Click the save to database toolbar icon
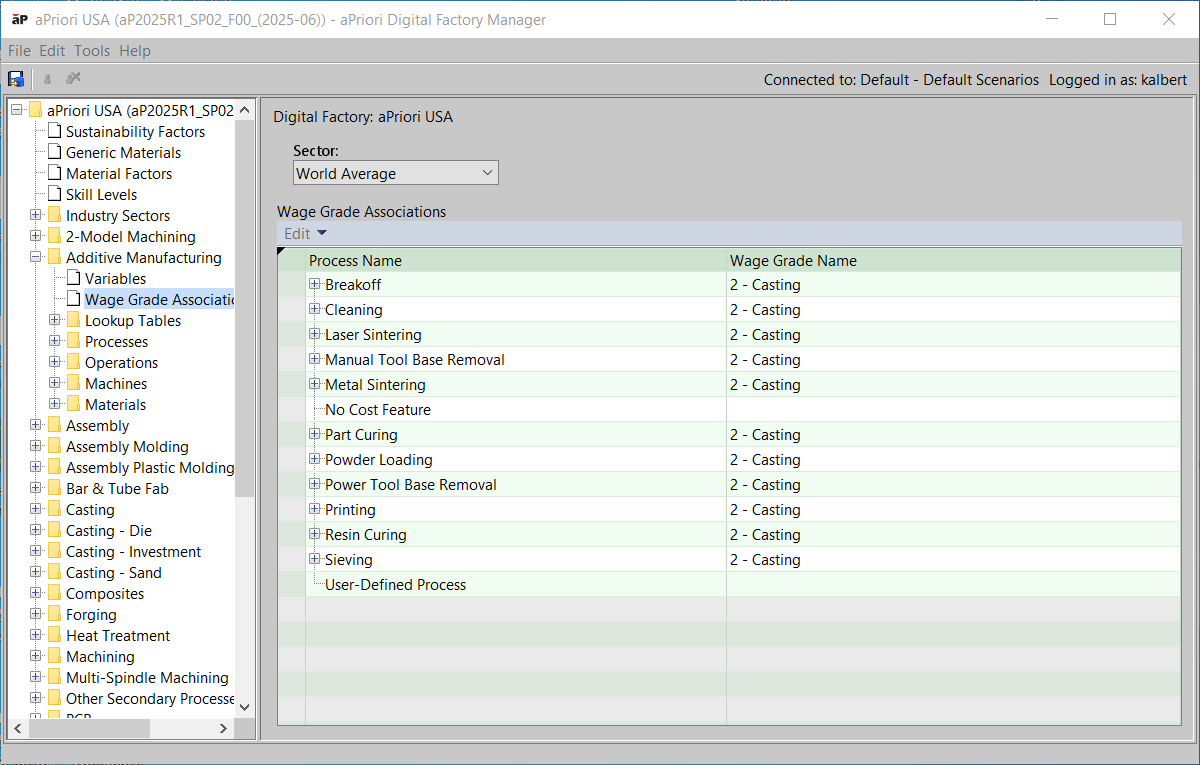The height and width of the screenshot is (765, 1200). pyautogui.click(x=16, y=79)
